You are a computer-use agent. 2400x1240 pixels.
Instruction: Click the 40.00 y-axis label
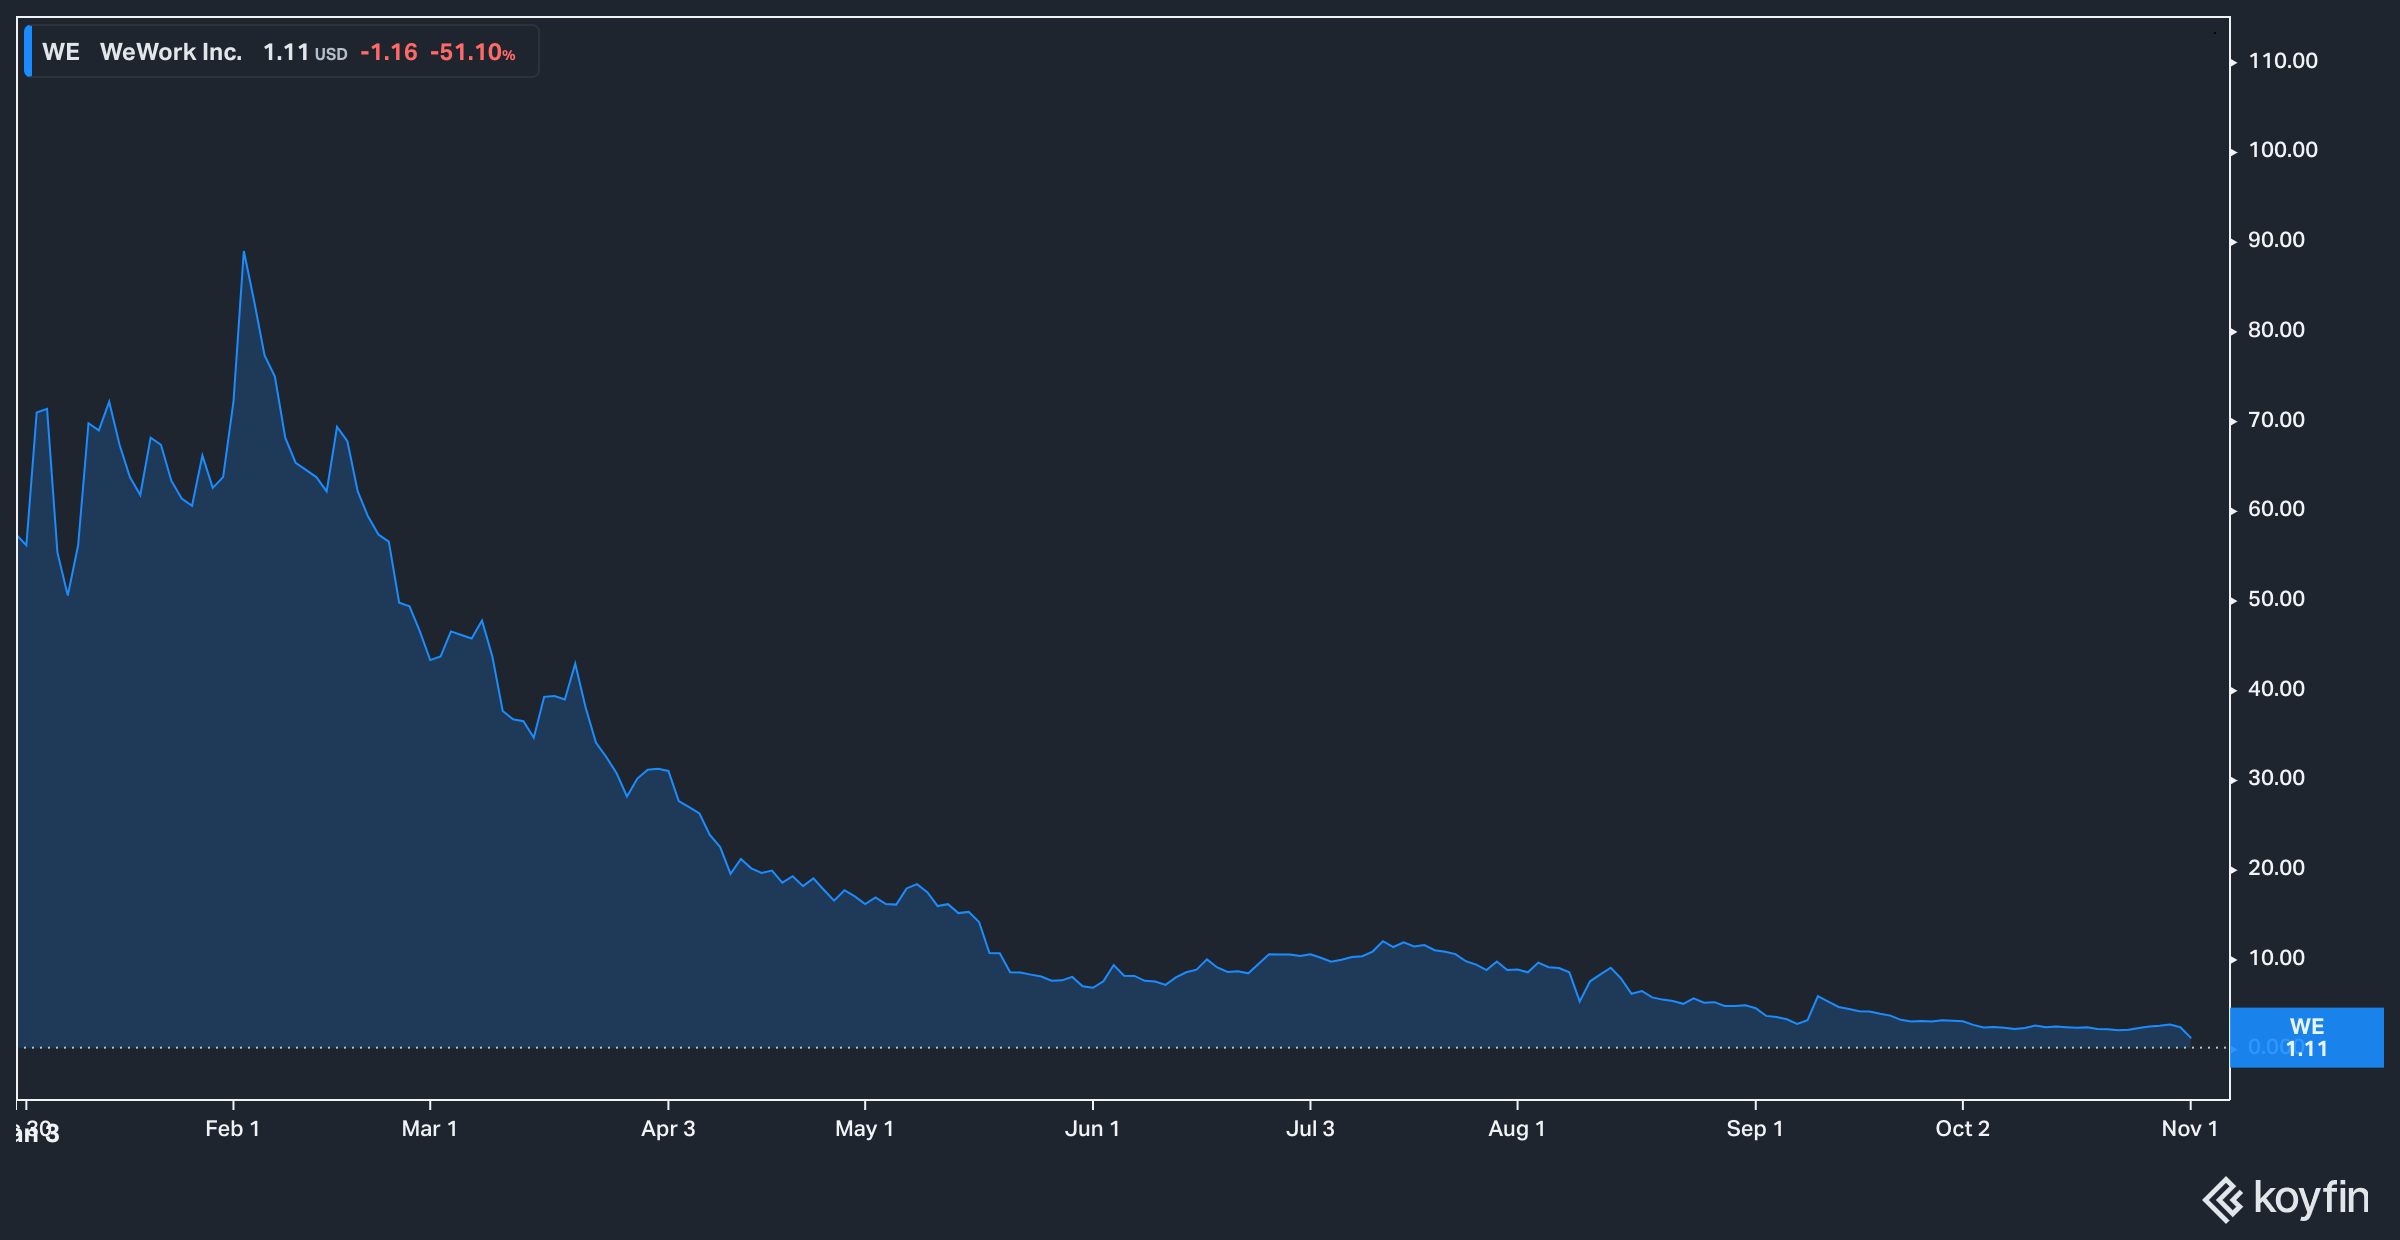2276,689
